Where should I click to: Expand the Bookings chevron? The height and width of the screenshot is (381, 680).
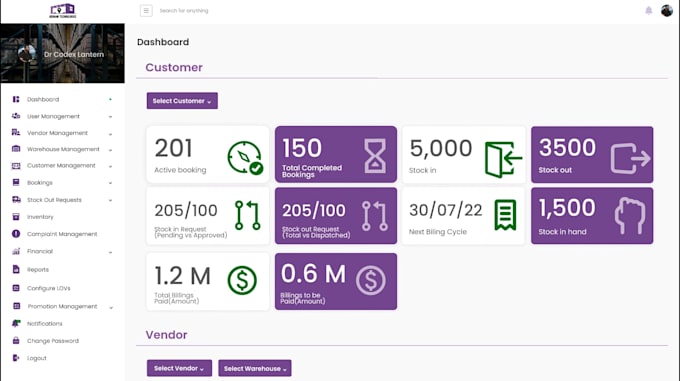click(x=110, y=183)
